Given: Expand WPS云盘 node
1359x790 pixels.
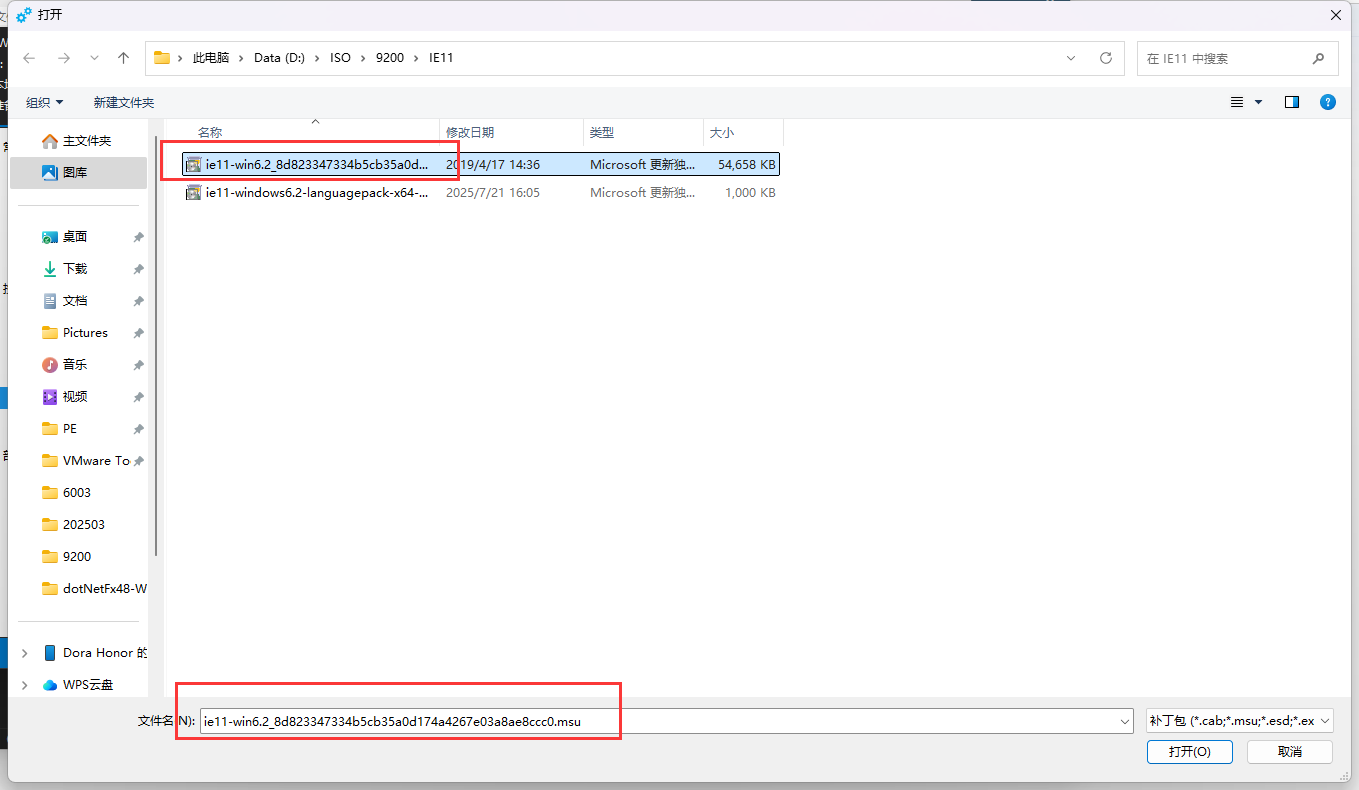Looking at the screenshot, I should pos(25,685).
